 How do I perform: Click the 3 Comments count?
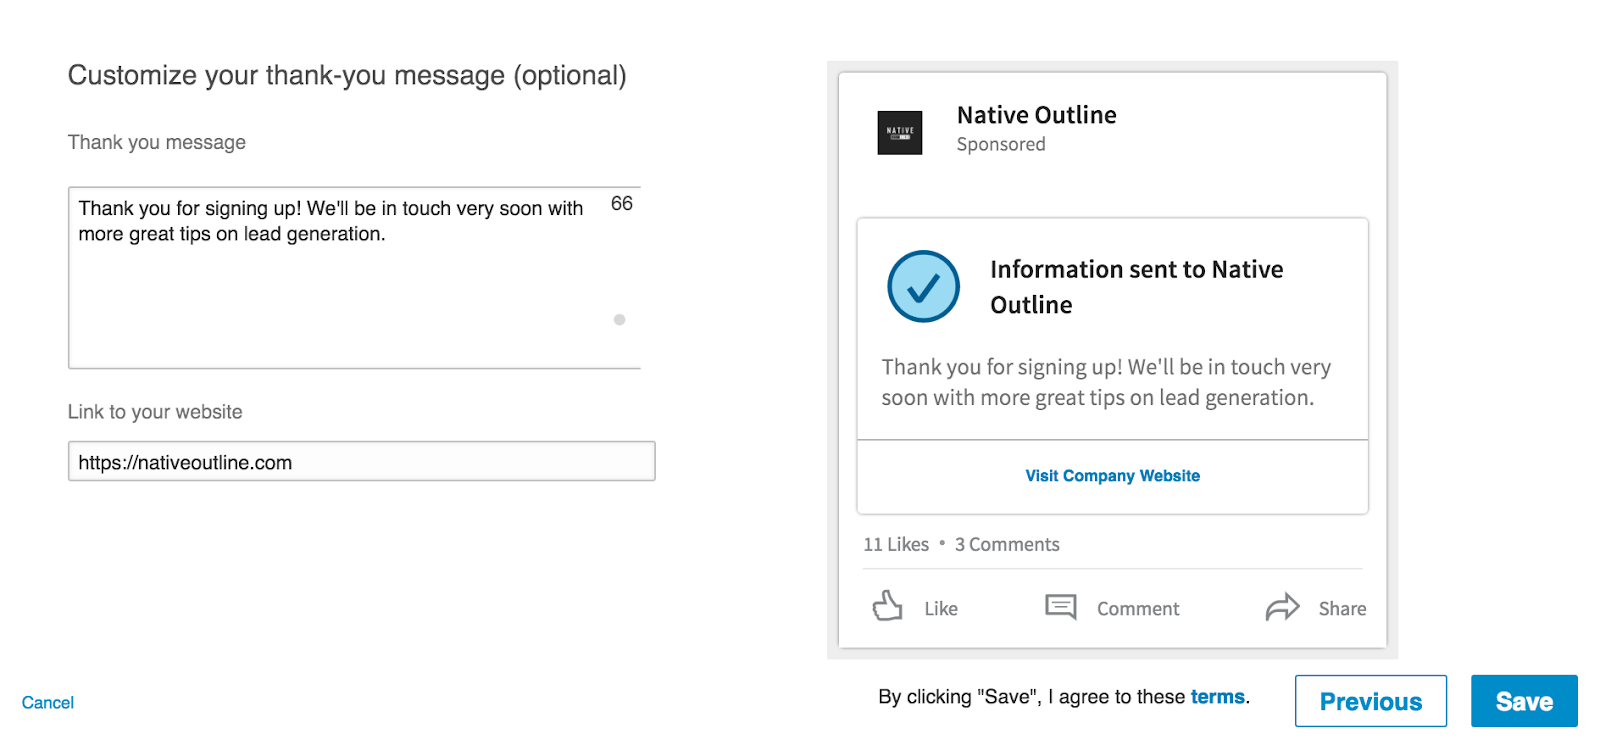click(1006, 544)
